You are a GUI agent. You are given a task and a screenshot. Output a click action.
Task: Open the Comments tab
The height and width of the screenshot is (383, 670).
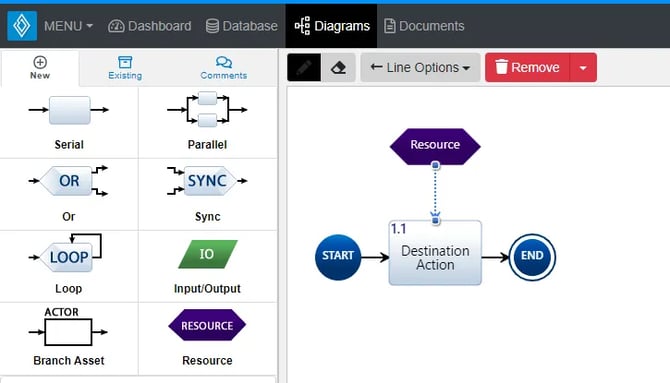223,68
